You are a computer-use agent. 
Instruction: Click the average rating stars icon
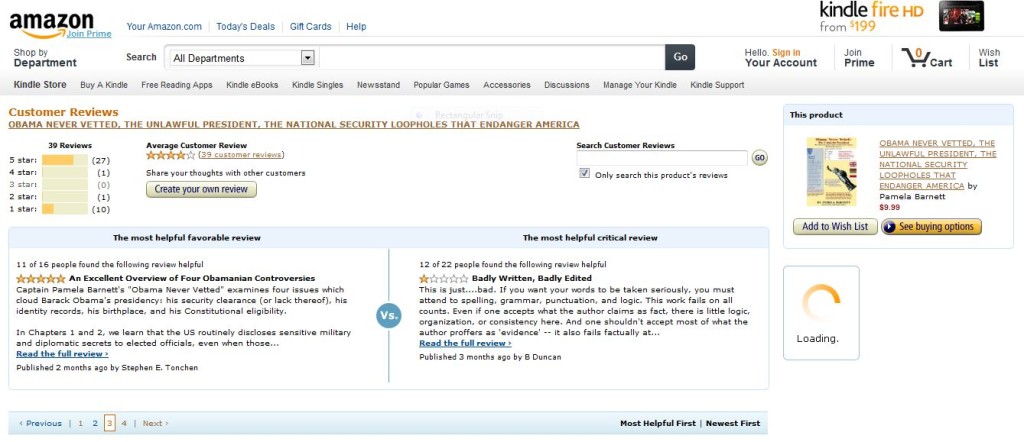[170, 155]
